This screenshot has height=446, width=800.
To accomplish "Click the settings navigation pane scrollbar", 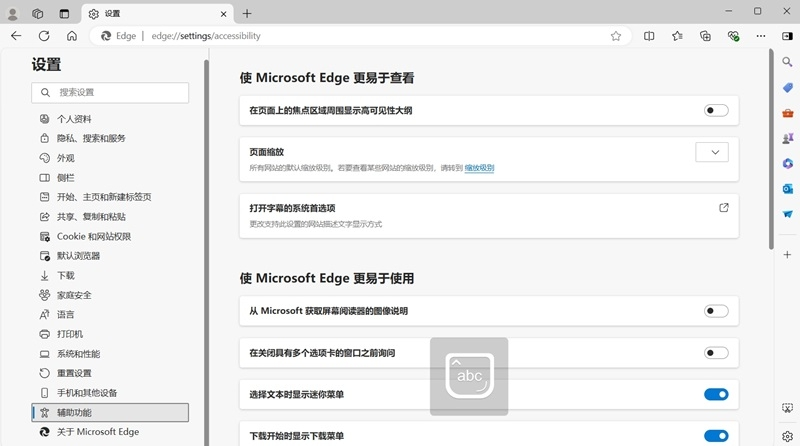I will coord(206,253).
